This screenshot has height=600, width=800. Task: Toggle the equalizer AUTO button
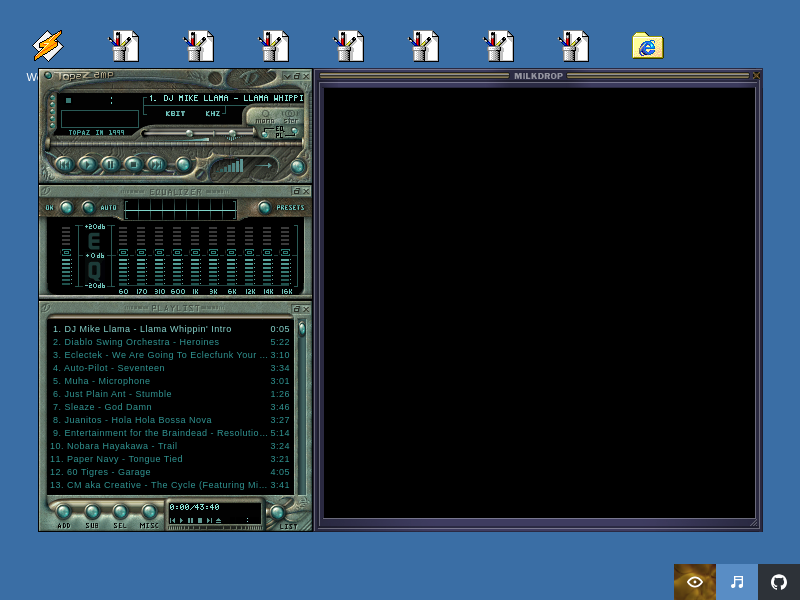(x=89, y=208)
